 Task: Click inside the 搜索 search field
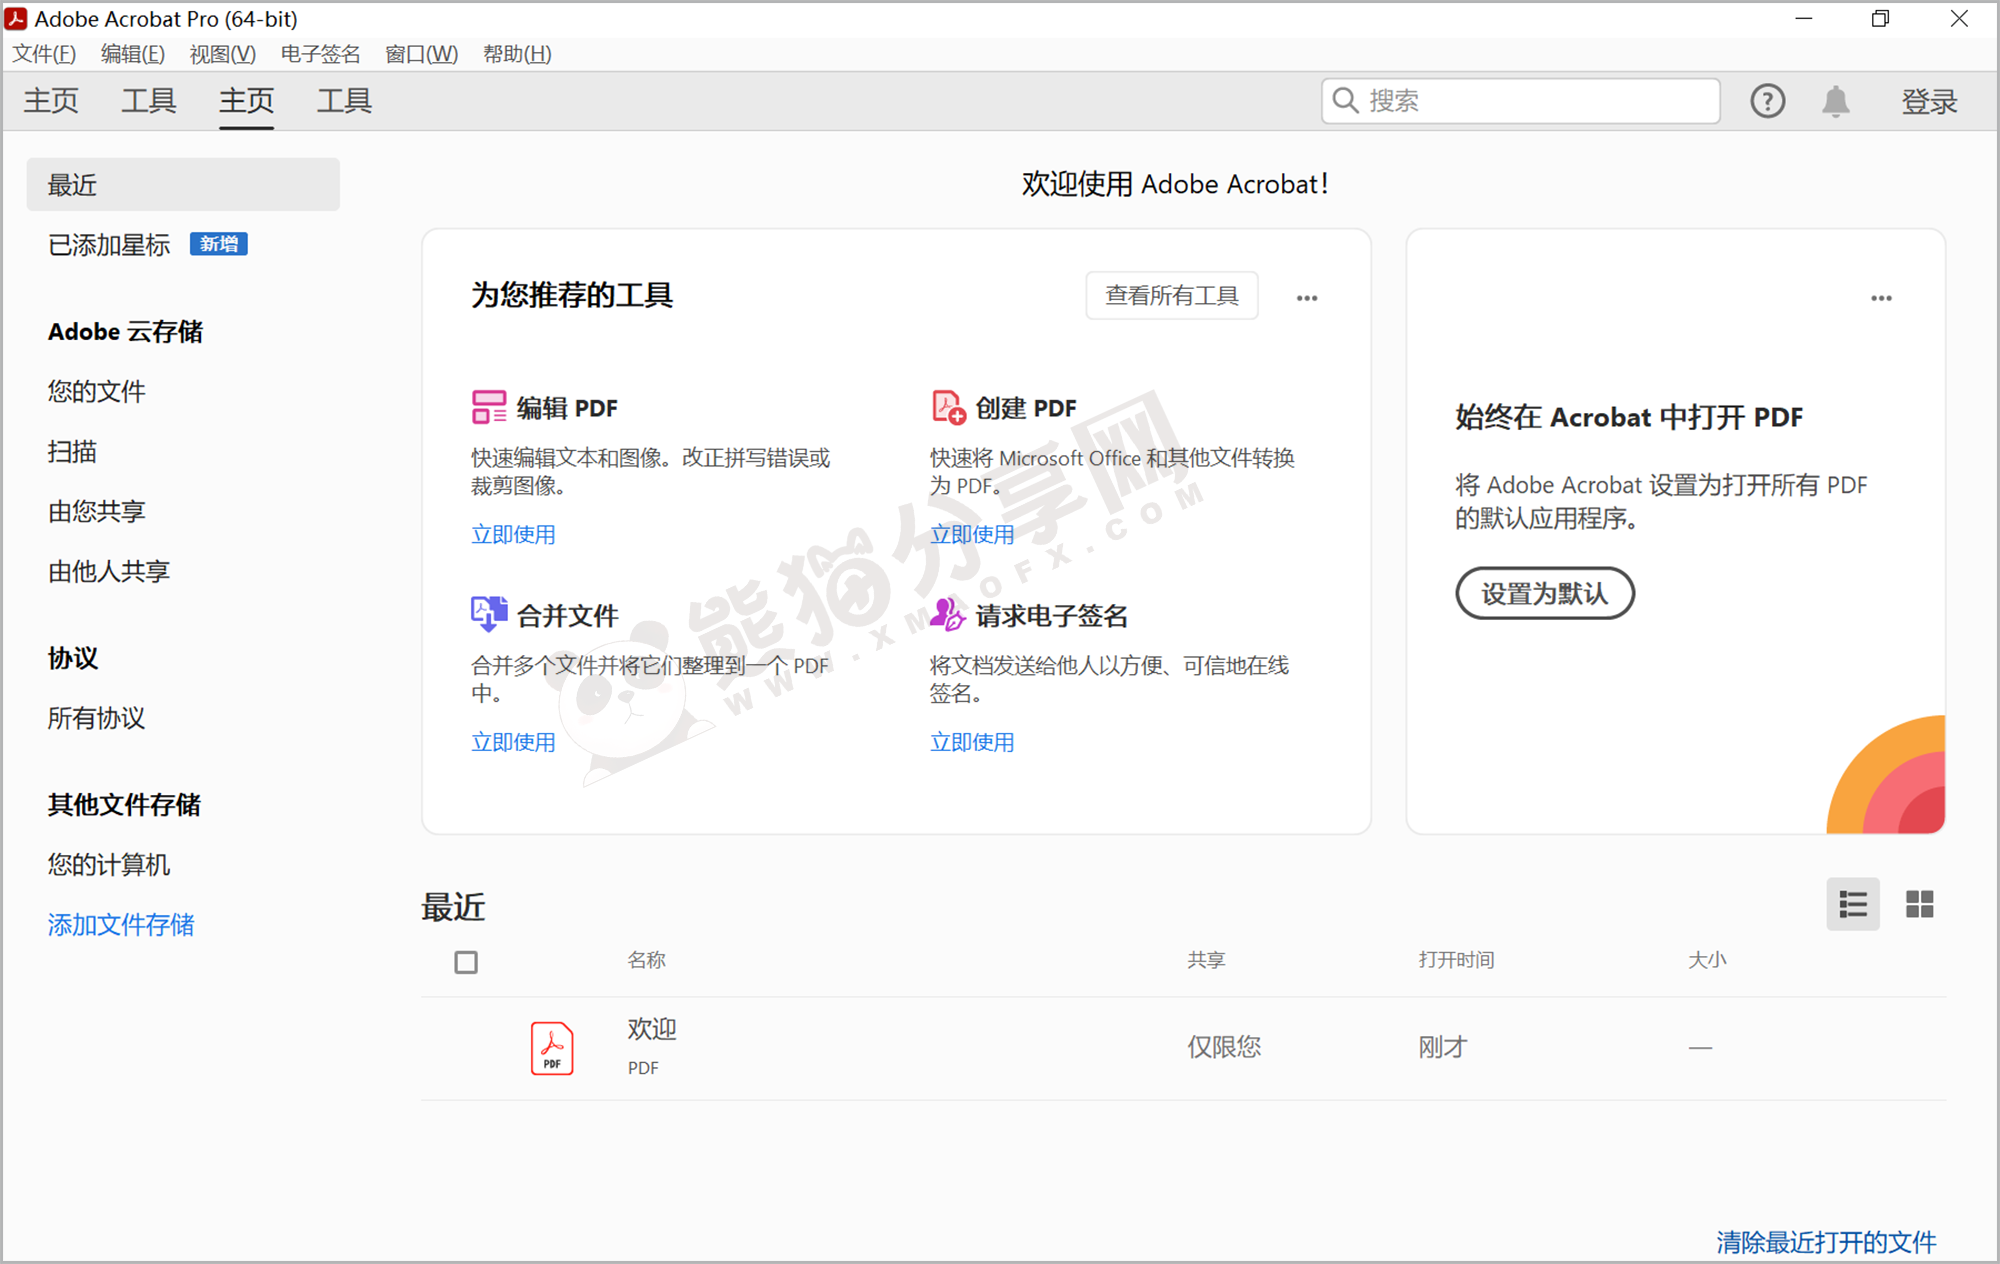pos(1520,100)
